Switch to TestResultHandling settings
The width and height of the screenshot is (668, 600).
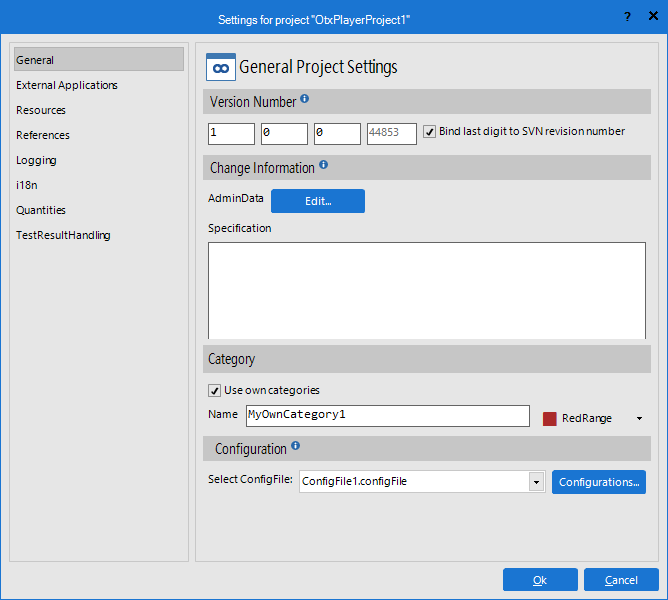tap(63, 235)
